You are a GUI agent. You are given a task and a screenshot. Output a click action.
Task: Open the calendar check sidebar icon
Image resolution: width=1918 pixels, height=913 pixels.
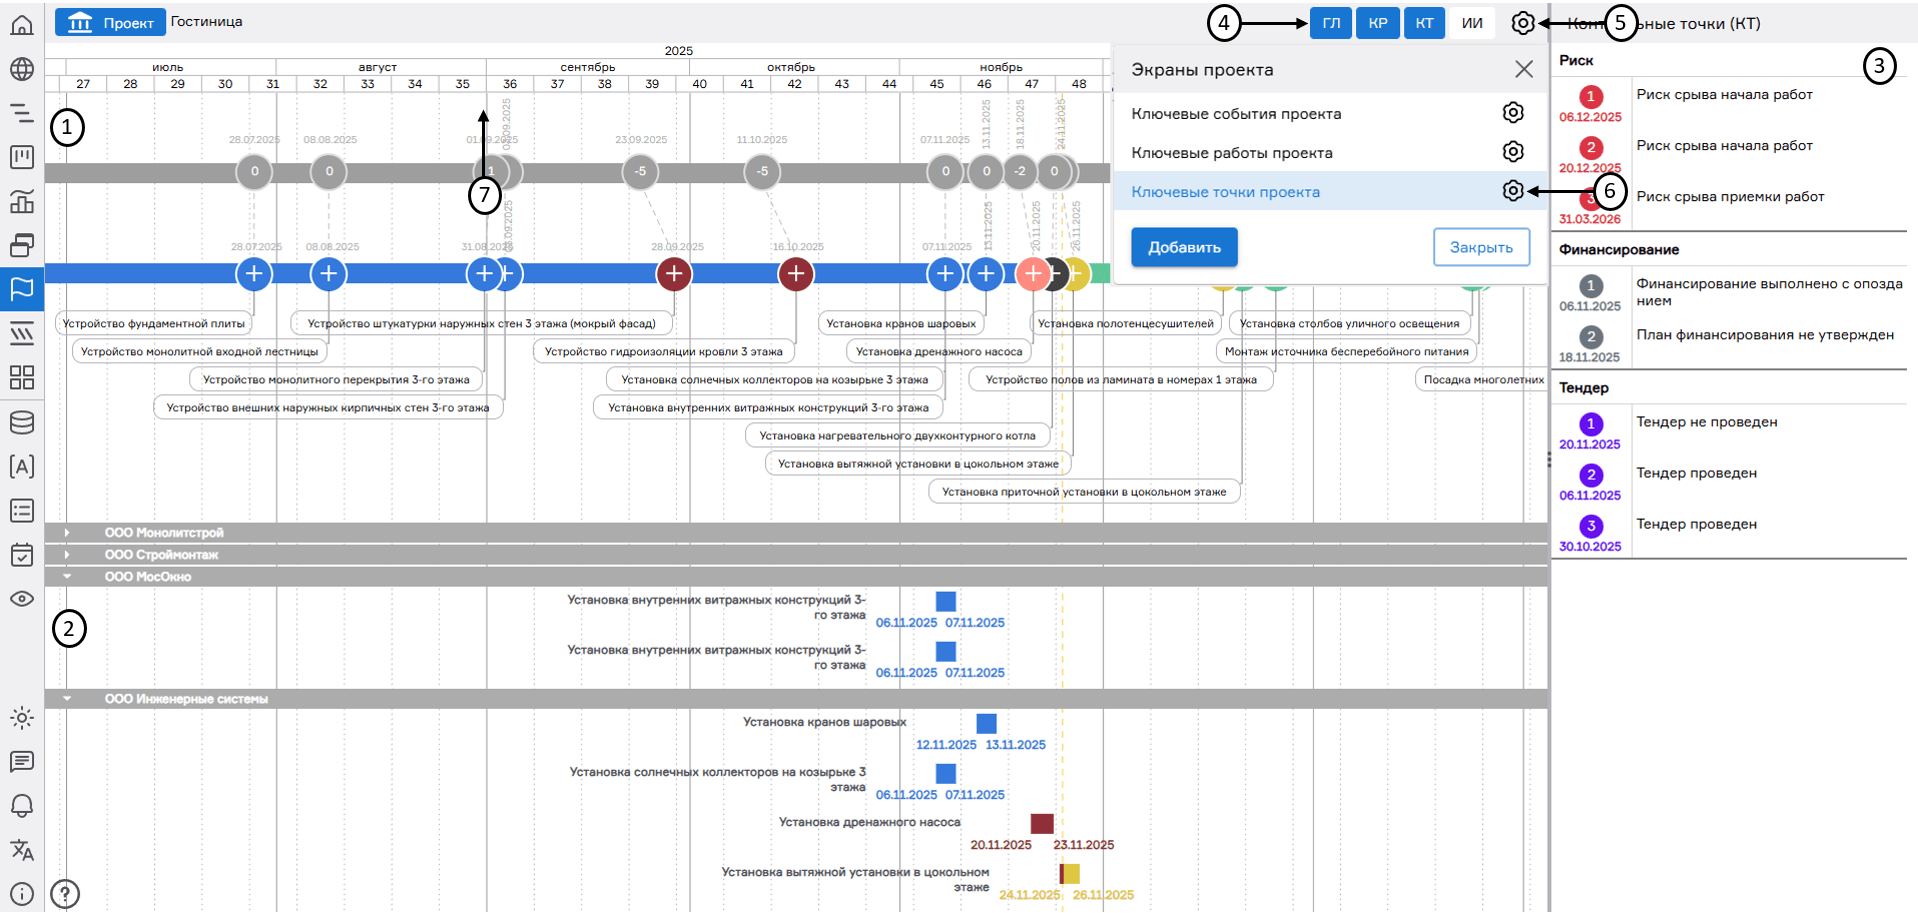click(x=22, y=554)
